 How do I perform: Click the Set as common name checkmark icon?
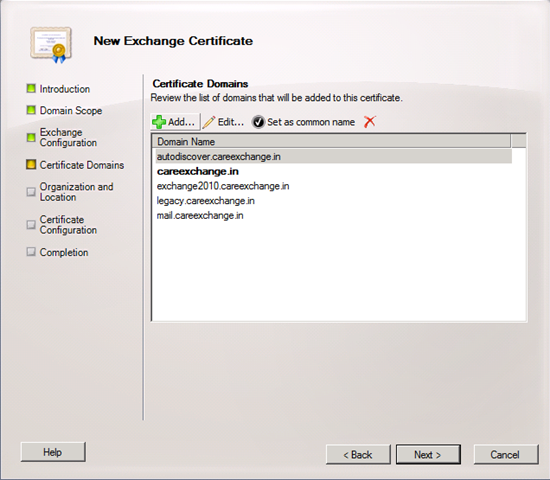(x=259, y=122)
